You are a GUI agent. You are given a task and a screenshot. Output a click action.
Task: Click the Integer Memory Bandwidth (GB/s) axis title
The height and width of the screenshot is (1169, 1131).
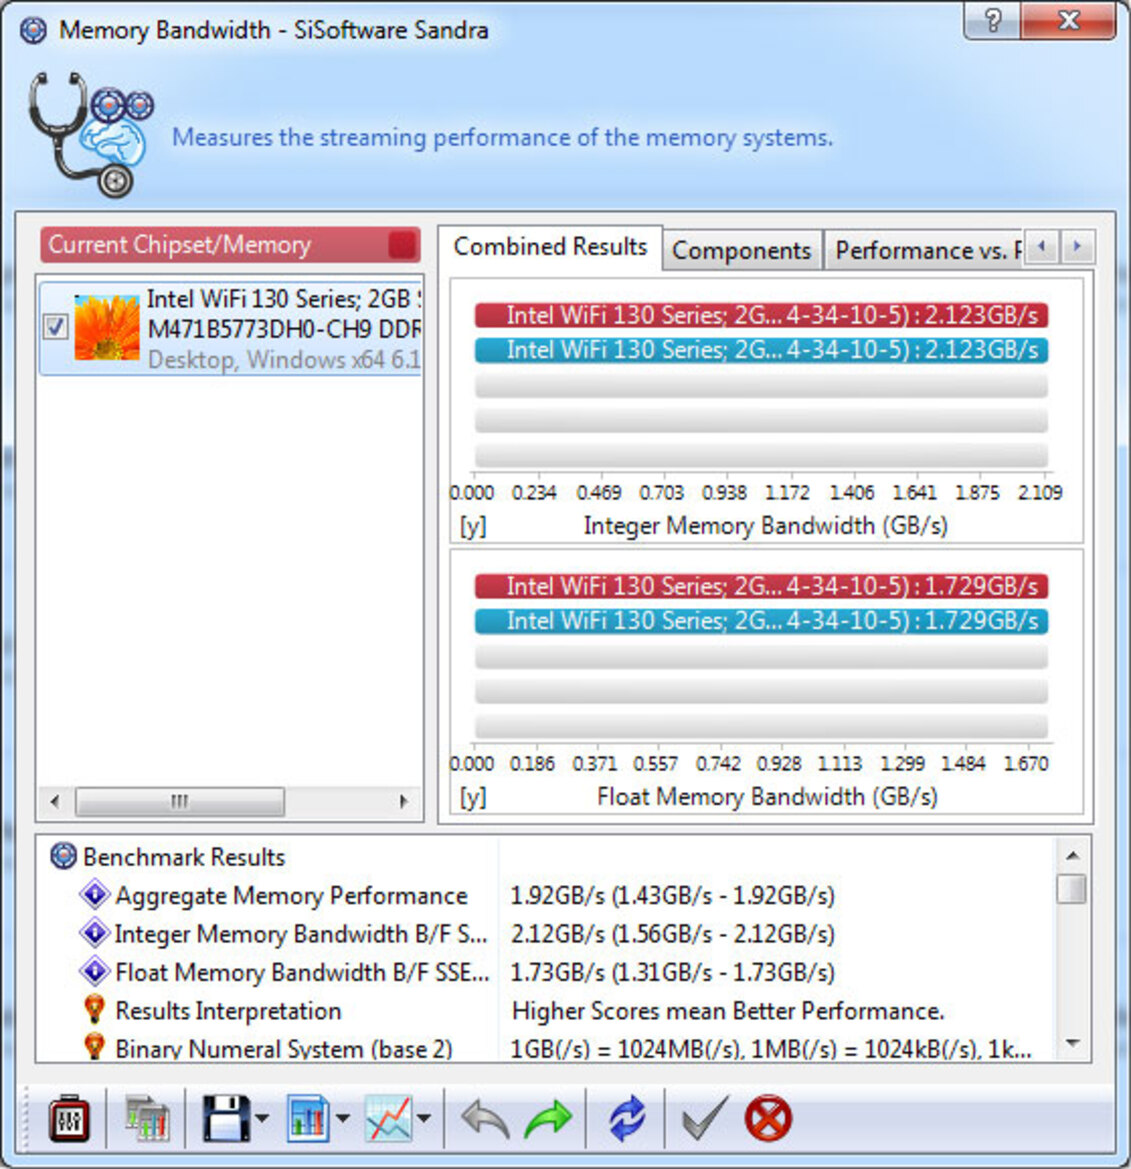tap(766, 526)
